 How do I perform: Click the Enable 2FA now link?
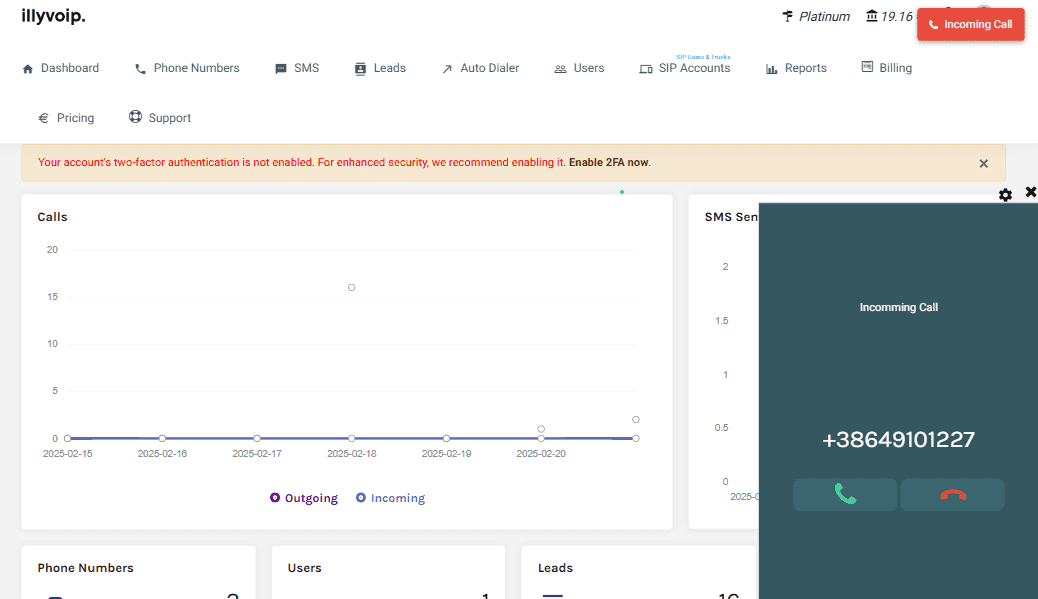coord(608,162)
